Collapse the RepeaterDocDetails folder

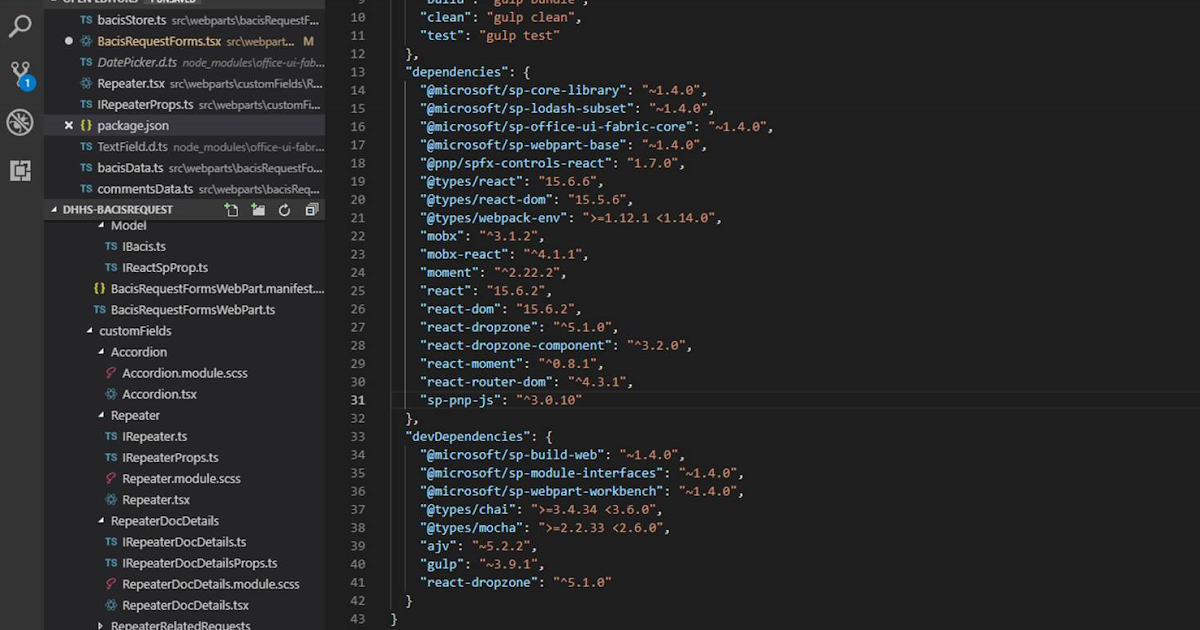[x=101, y=521]
